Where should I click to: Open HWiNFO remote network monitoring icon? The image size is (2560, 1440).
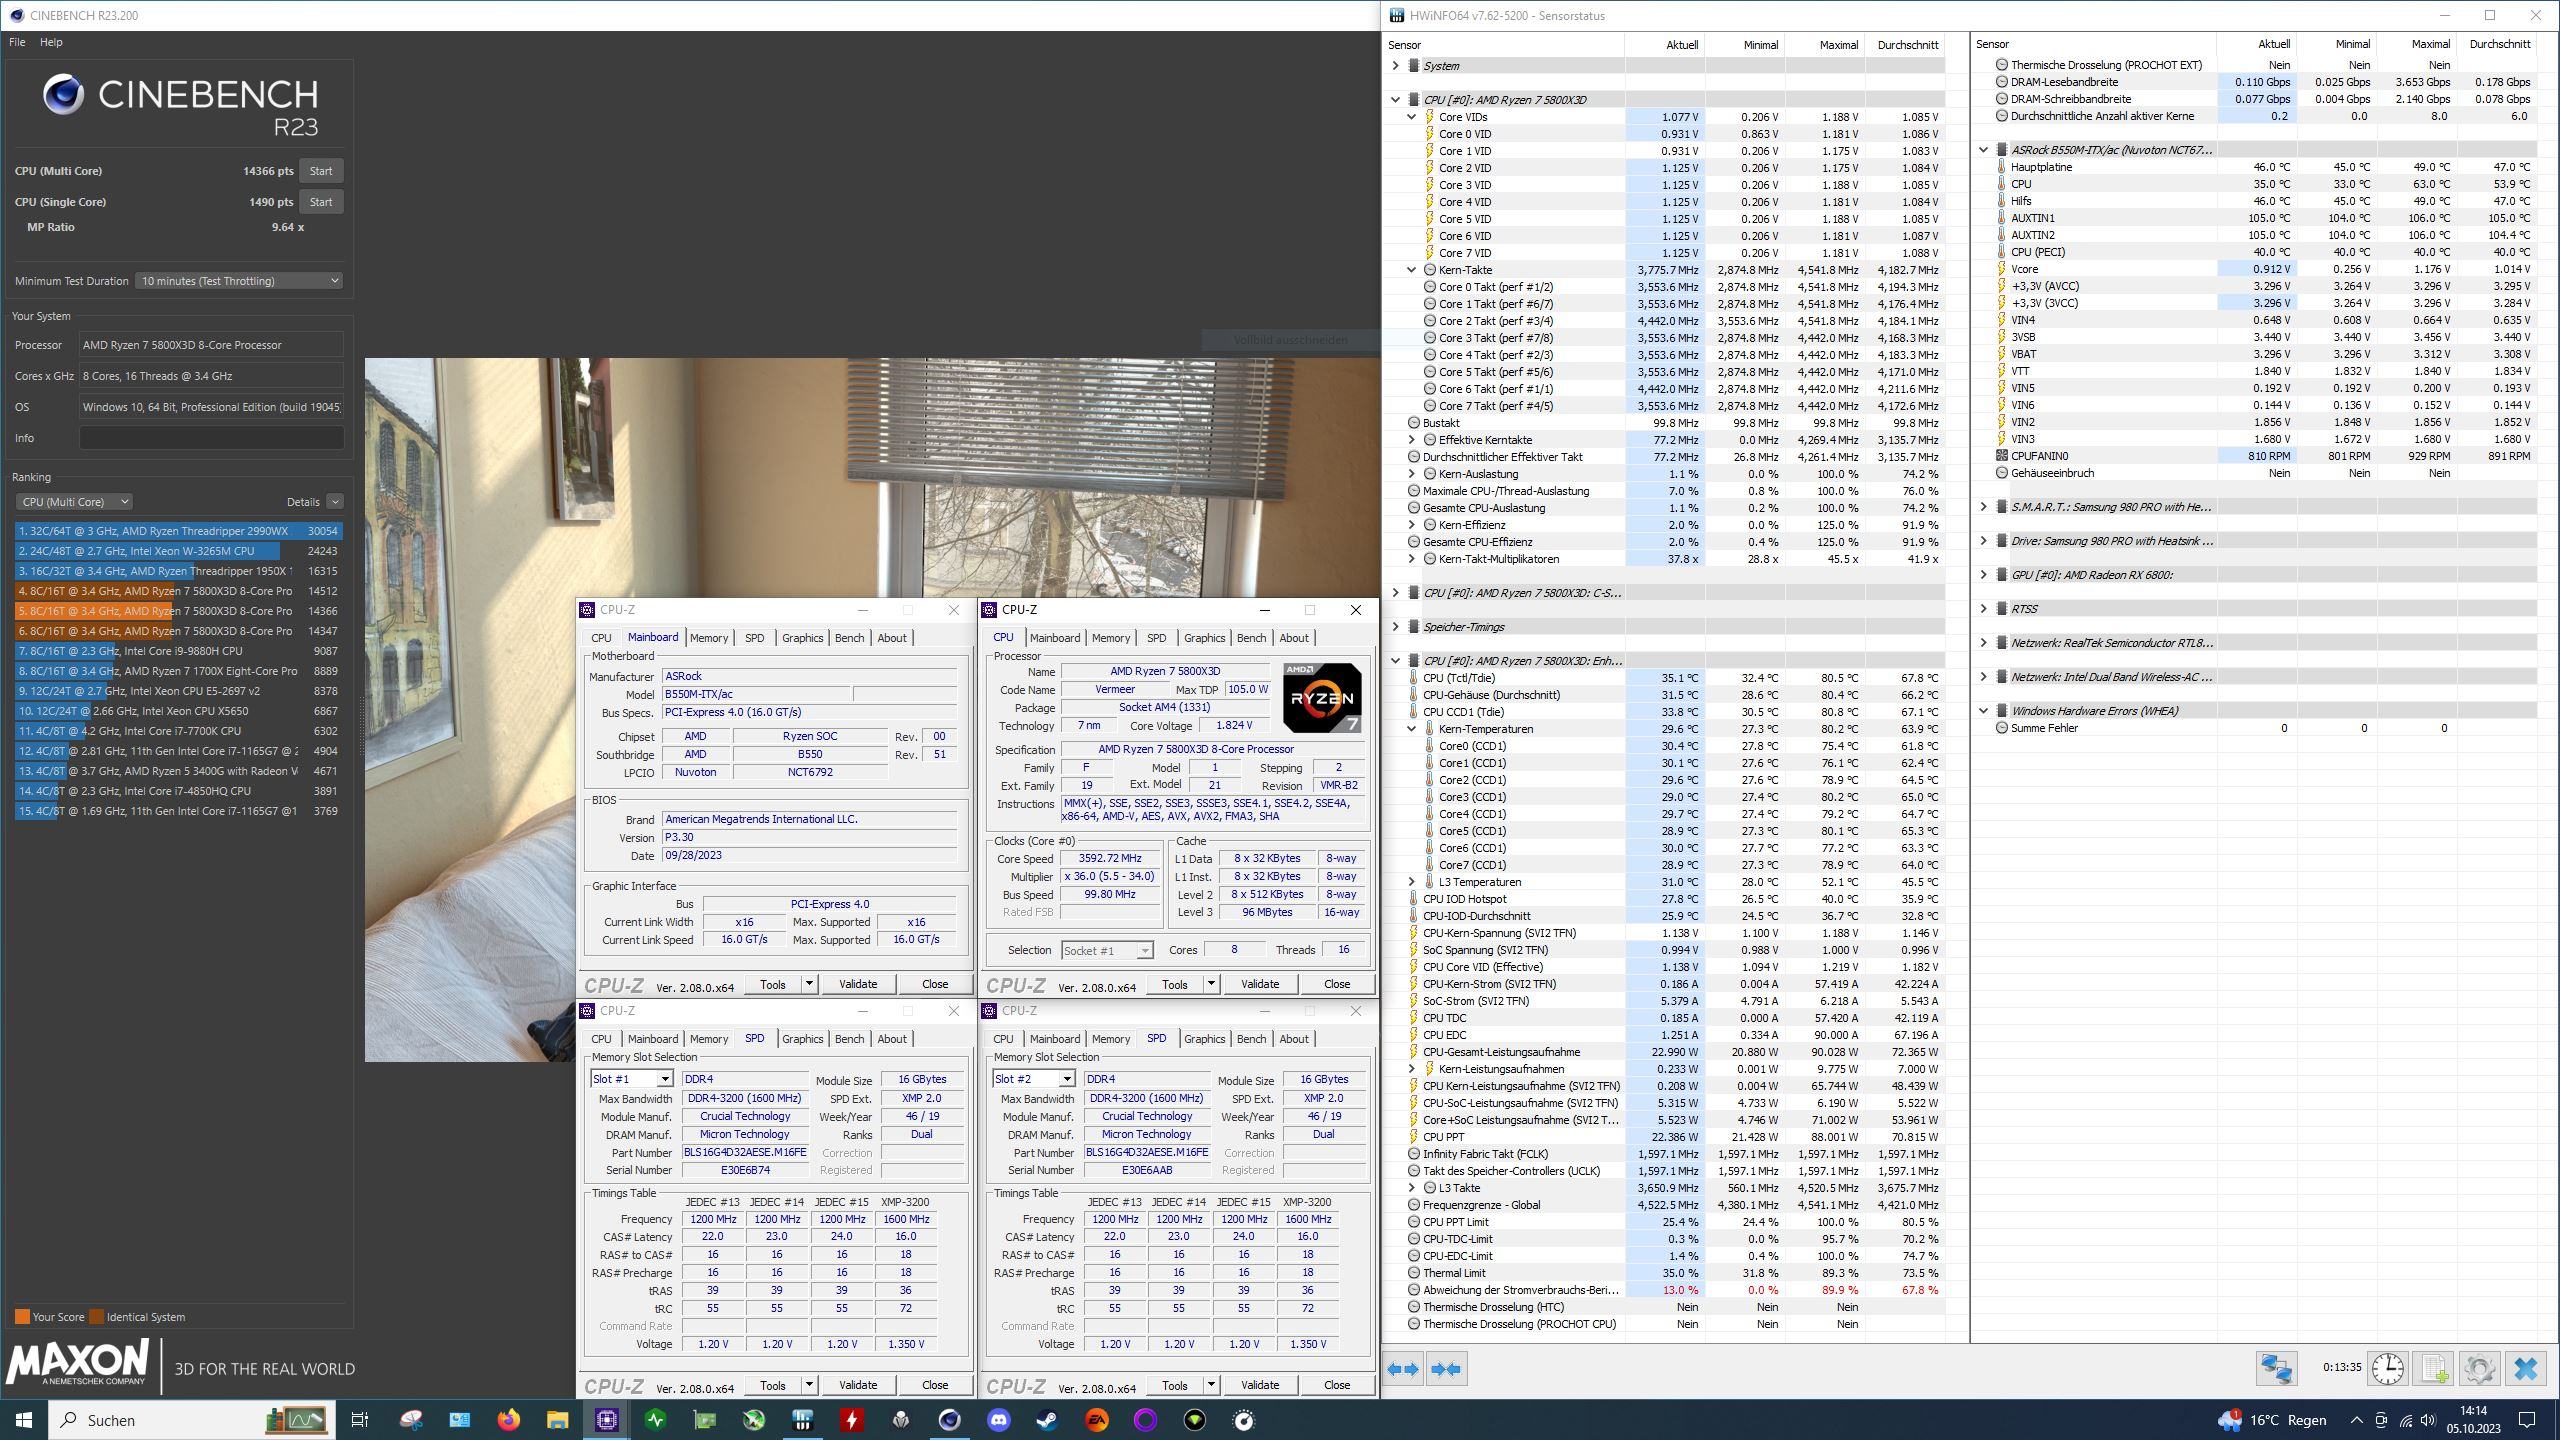click(x=2276, y=1368)
